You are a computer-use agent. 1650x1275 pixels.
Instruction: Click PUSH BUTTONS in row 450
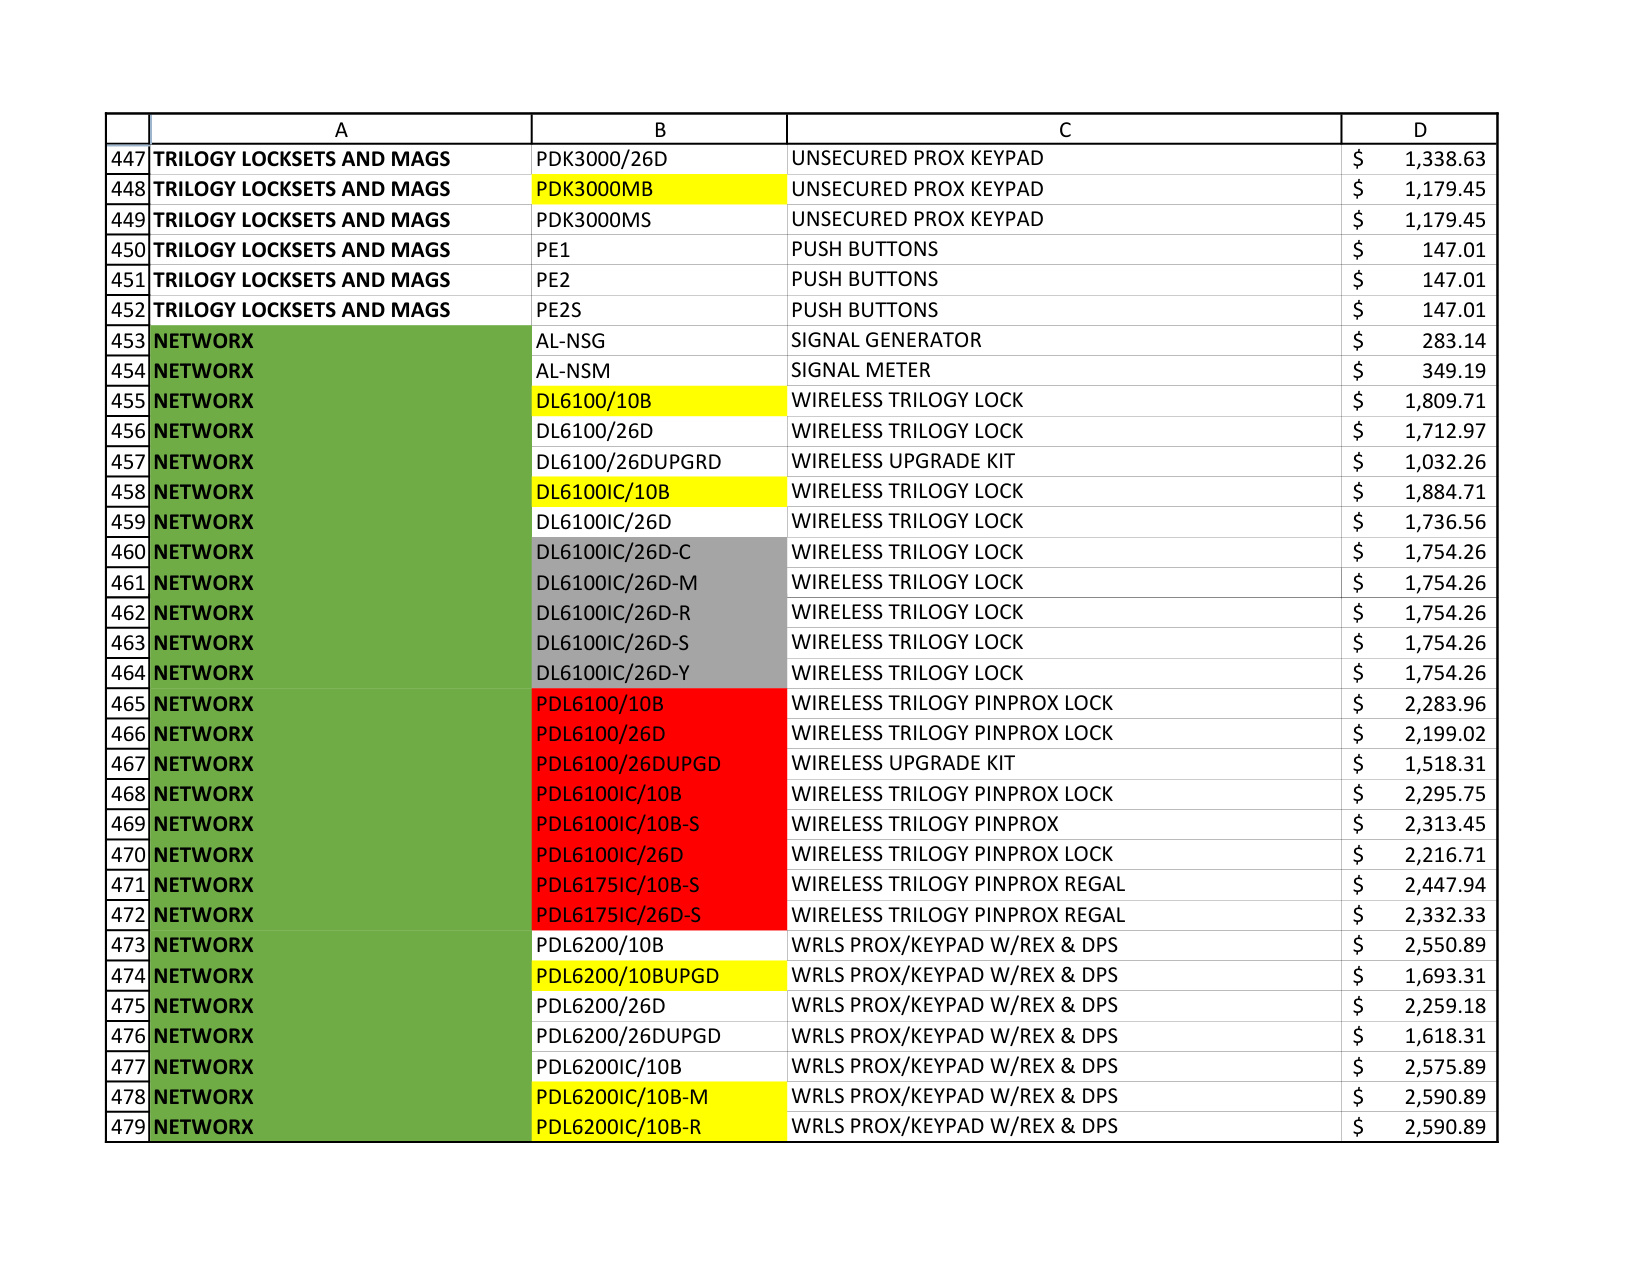[1064, 250]
